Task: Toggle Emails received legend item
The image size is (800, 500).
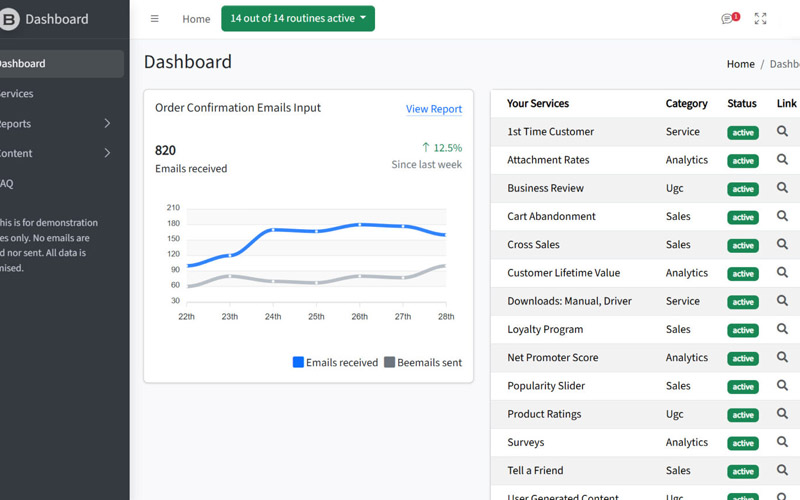Action: pyautogui.click(x=335, y=362)
